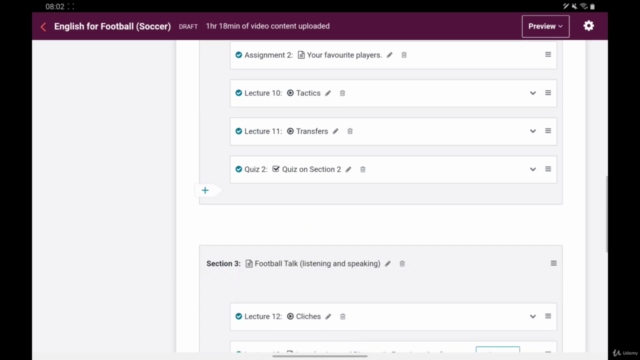Edit Lecture 10 Tactics title
Viewport: 640px width, 360px height.
point(328,93)
